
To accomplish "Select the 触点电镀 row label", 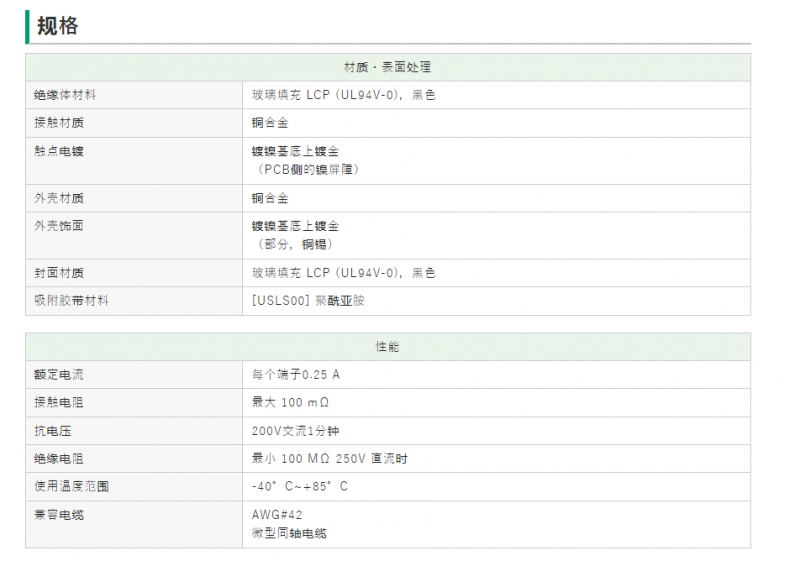I will [x=59, y=151].
